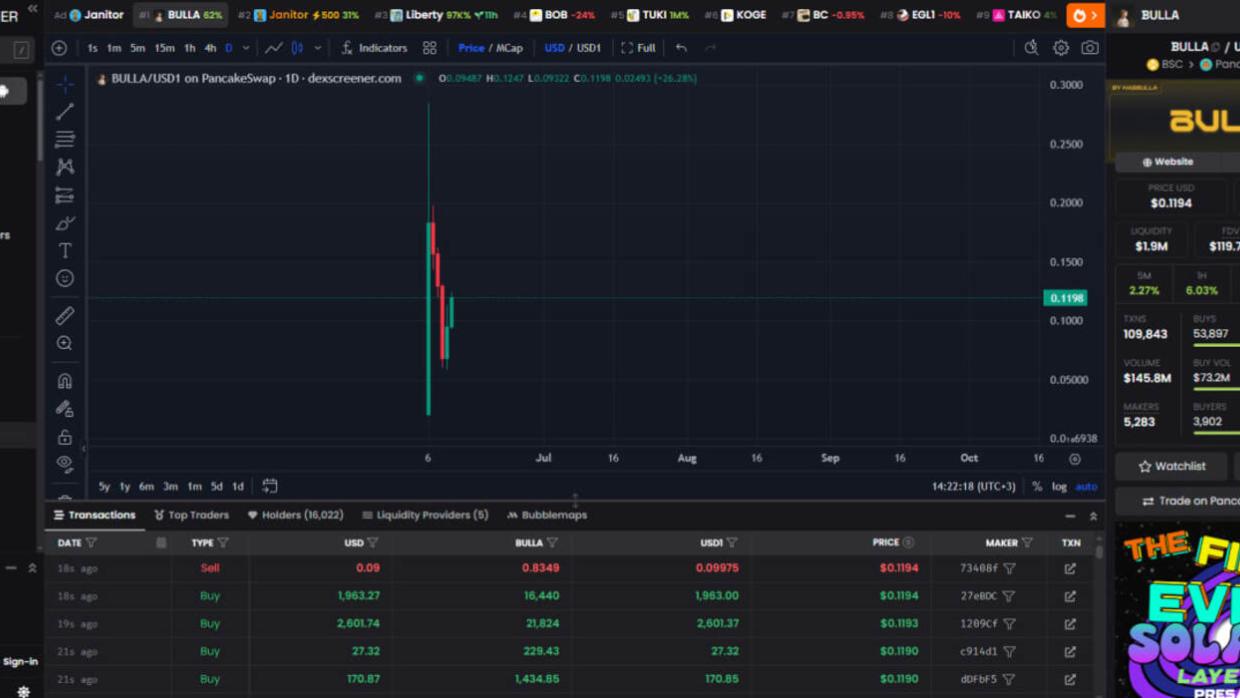This screenshot has width=1240, height=698.
Task: Open the Bubblemaps tab
Action: coord(547,515)
